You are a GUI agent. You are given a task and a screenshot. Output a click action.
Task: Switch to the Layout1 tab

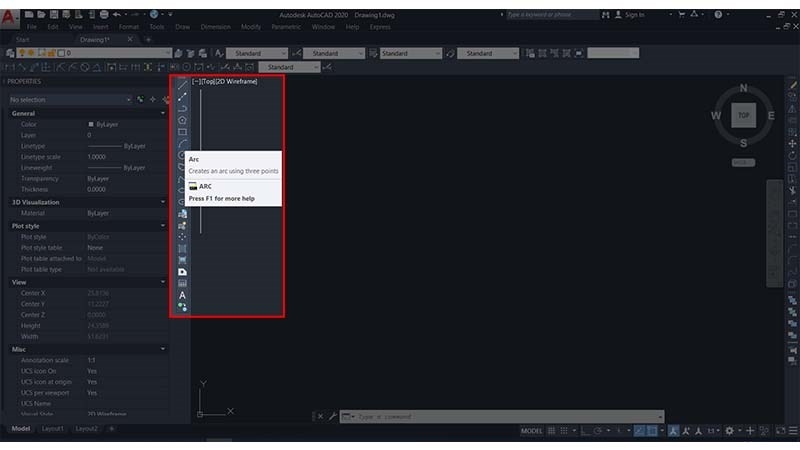coord(53,429)
